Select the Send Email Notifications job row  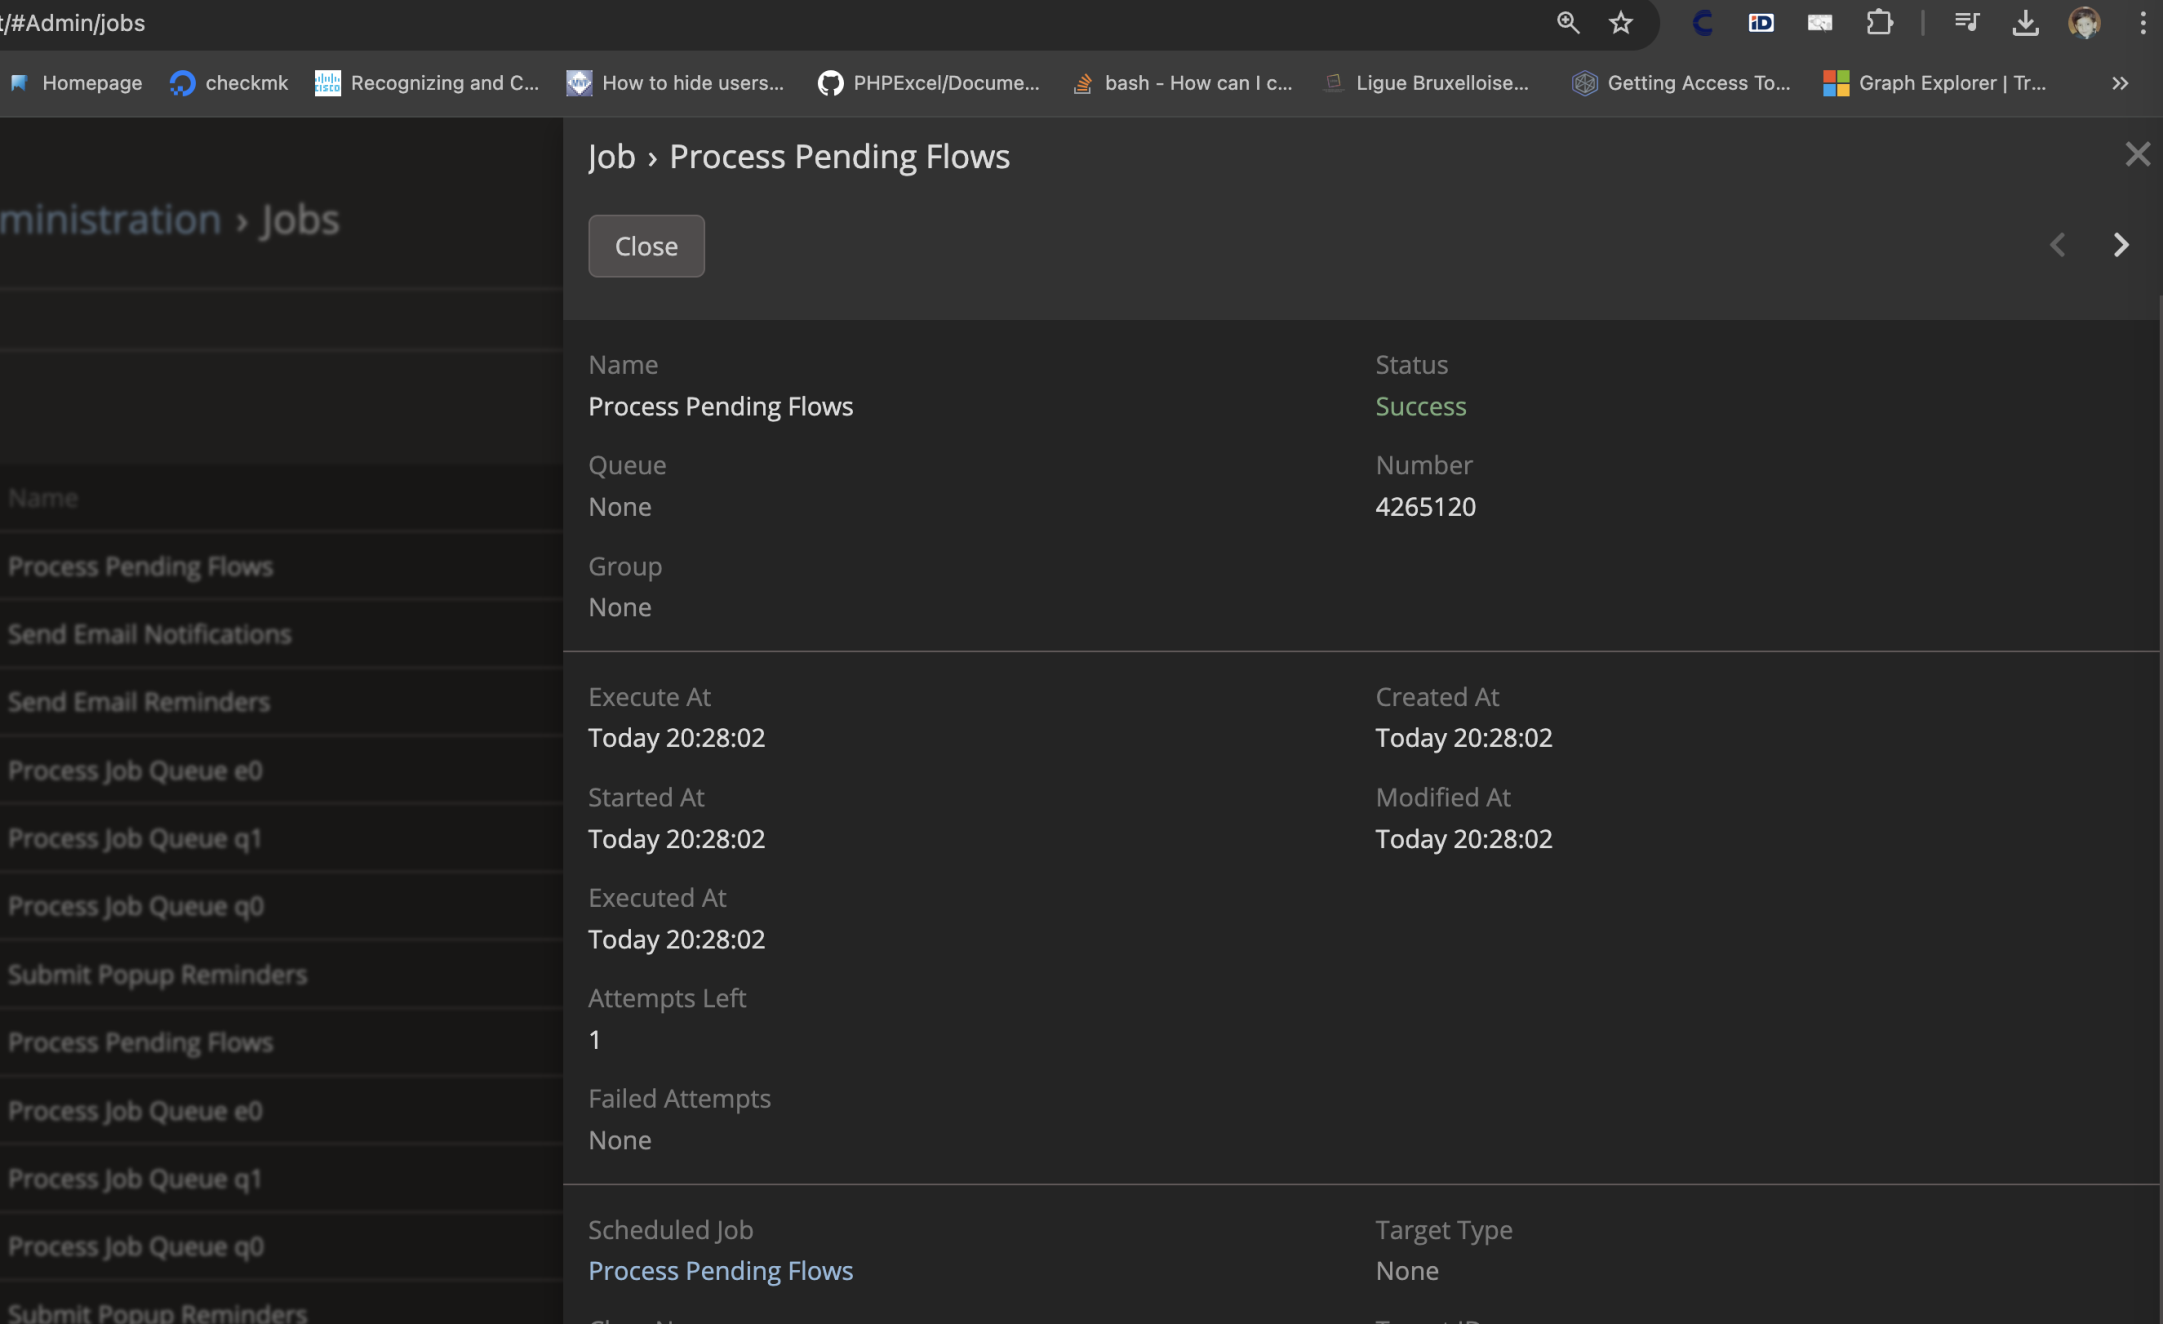150,634
